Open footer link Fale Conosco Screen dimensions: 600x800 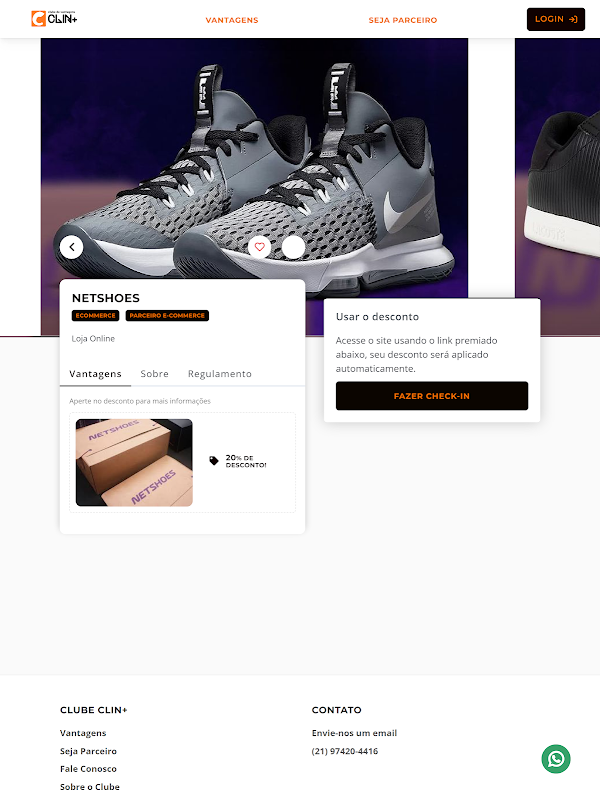pyautogui.click(x=88, y=769)
